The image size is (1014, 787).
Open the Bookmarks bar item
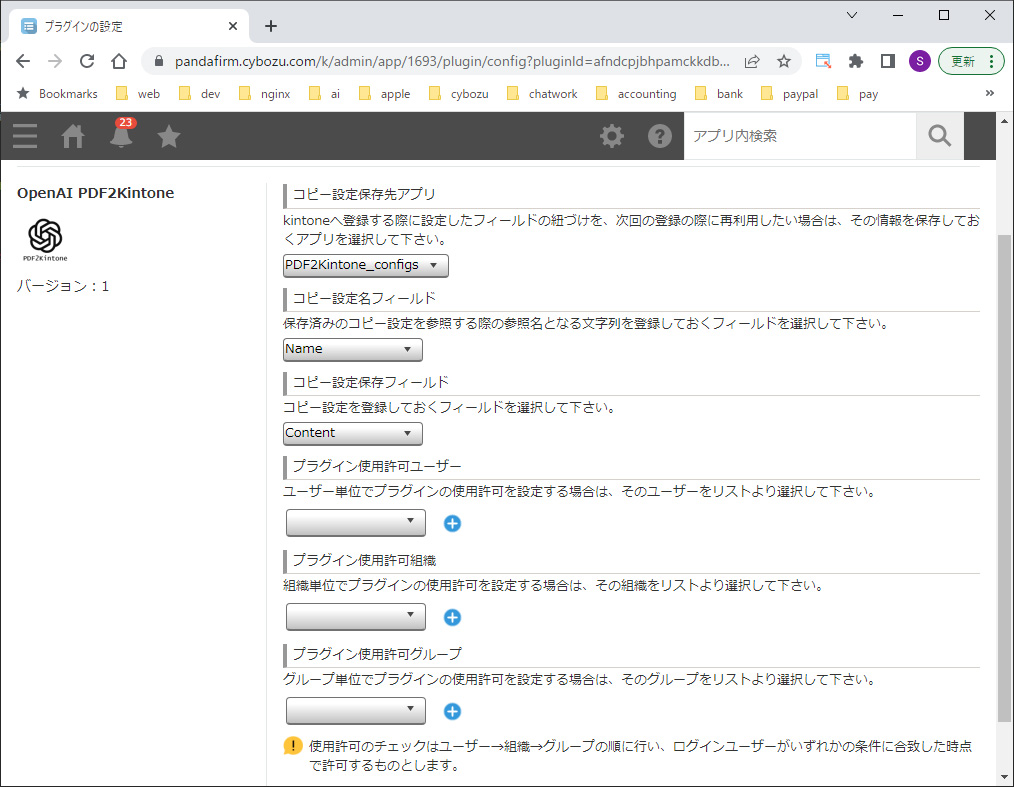pos(57,94)
